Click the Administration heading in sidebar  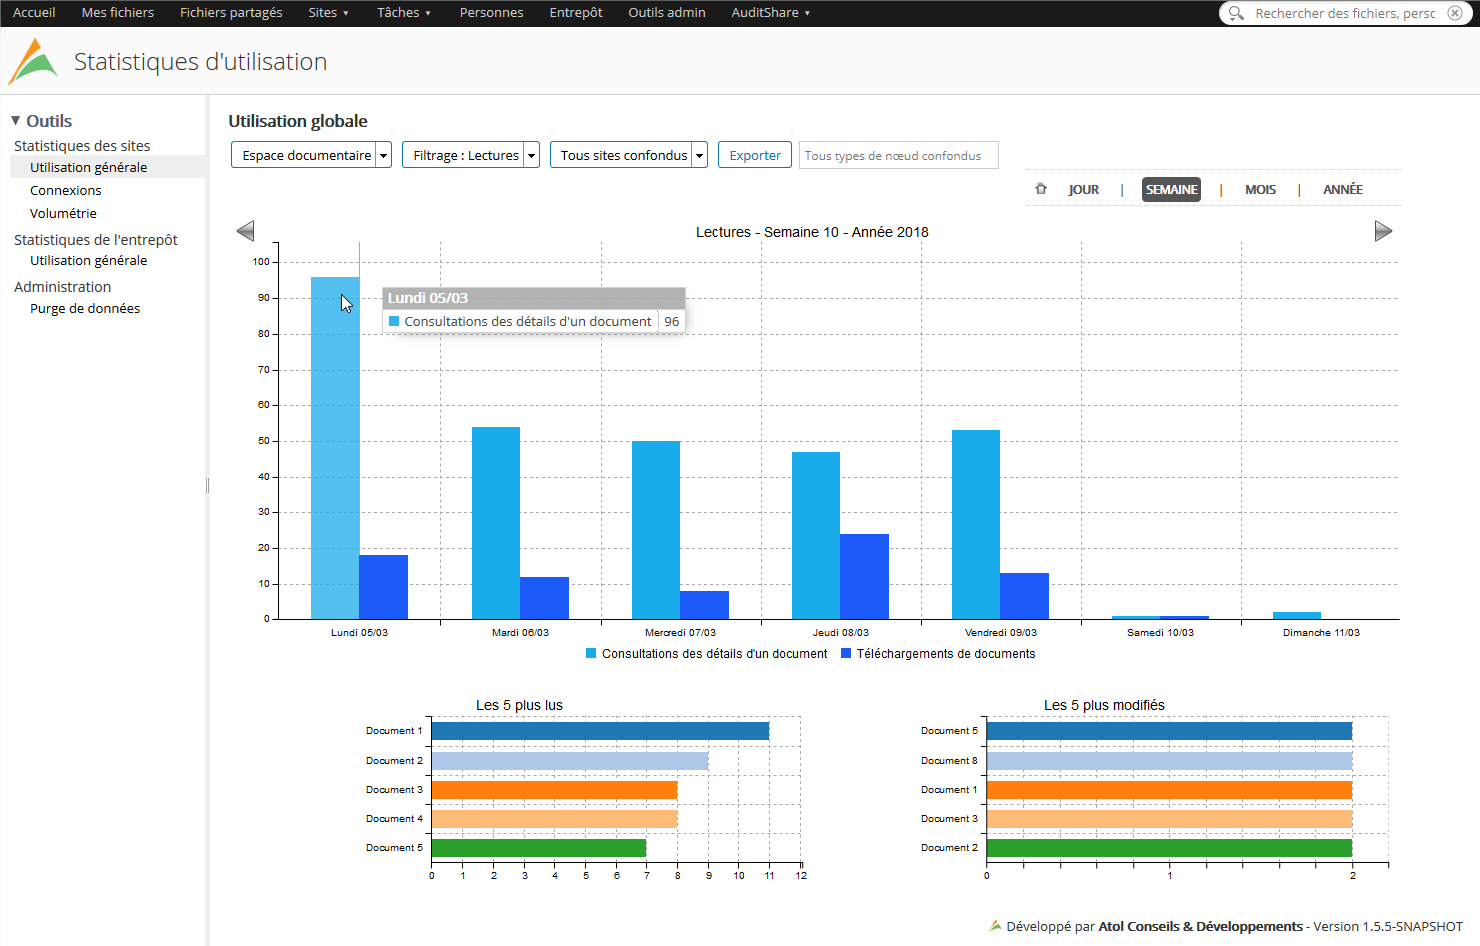click(x=62, y=287)
